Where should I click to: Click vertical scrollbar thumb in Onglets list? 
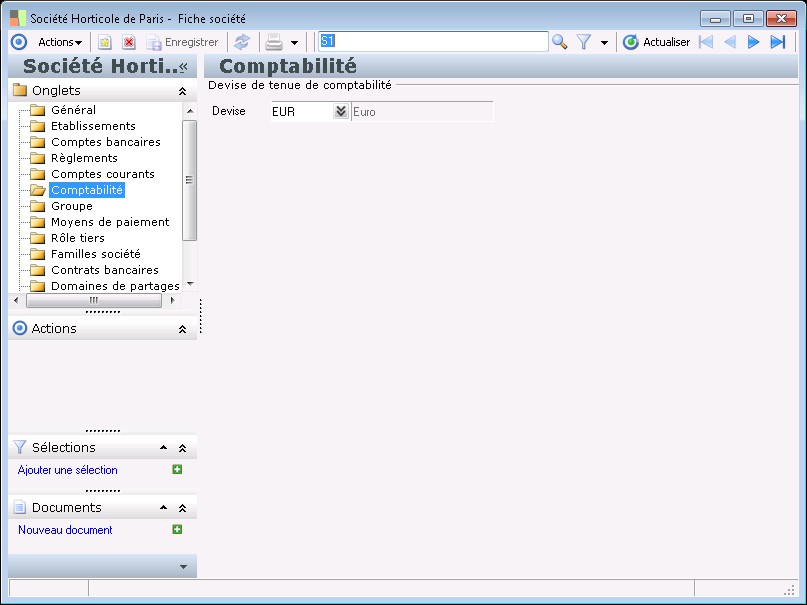tap(189, 180)
